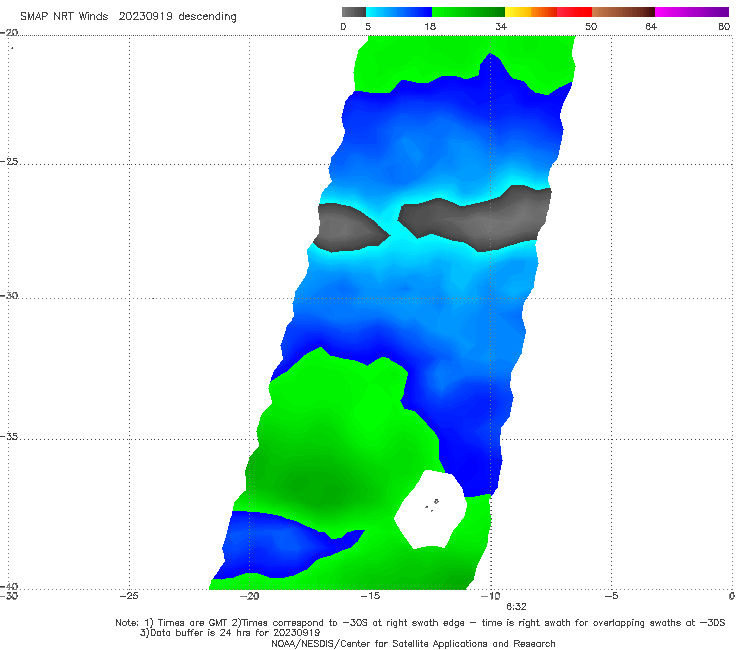Click the color bar label '34'
The height and width of the screenshot is (650, 740).
point(501,27)
